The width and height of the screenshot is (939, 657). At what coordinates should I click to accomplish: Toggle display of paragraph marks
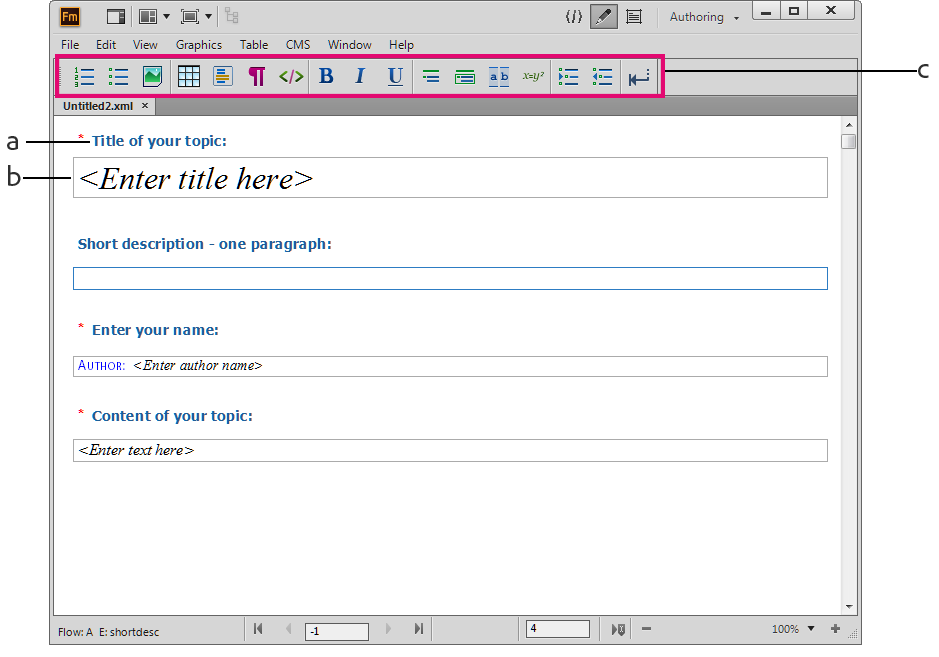click(x=256, y=76)
